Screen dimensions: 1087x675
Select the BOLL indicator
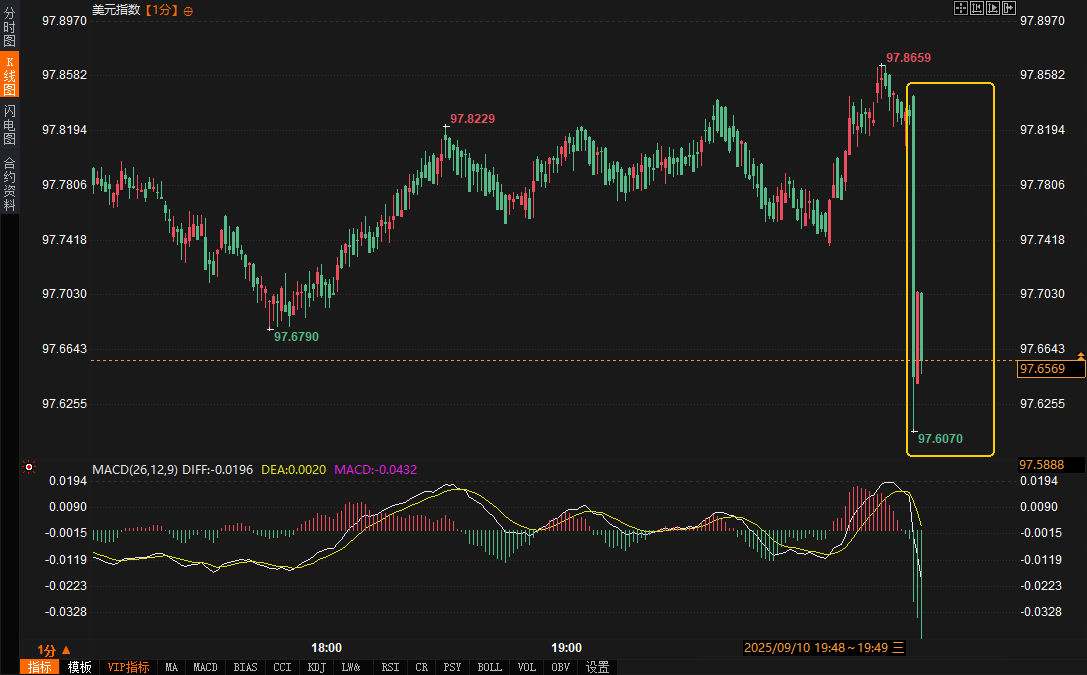coord(489,667)
